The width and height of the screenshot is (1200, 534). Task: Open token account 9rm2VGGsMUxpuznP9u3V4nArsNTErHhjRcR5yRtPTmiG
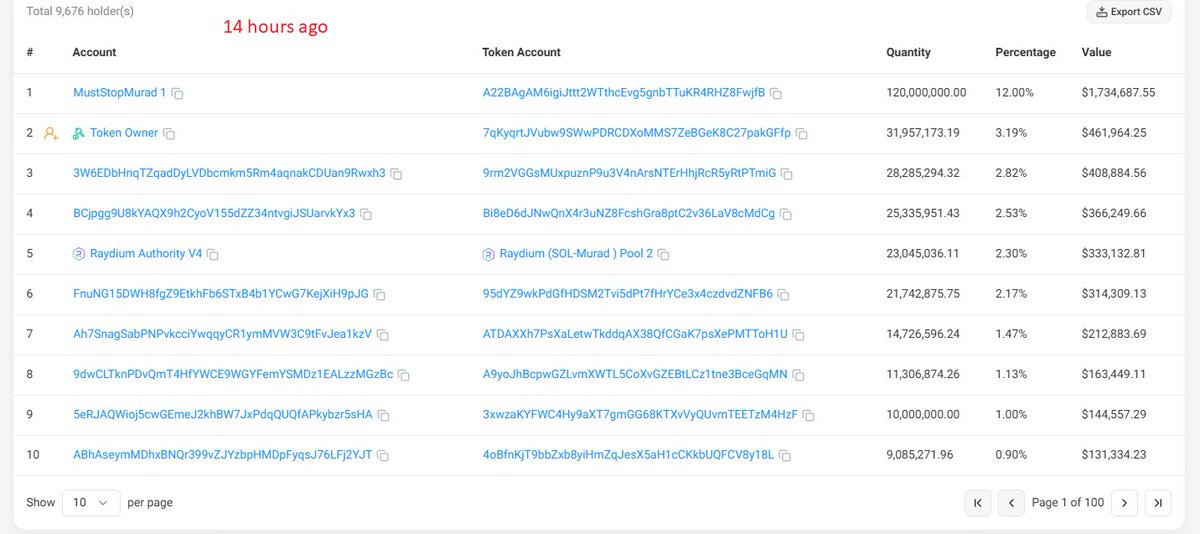coord(630,173)
